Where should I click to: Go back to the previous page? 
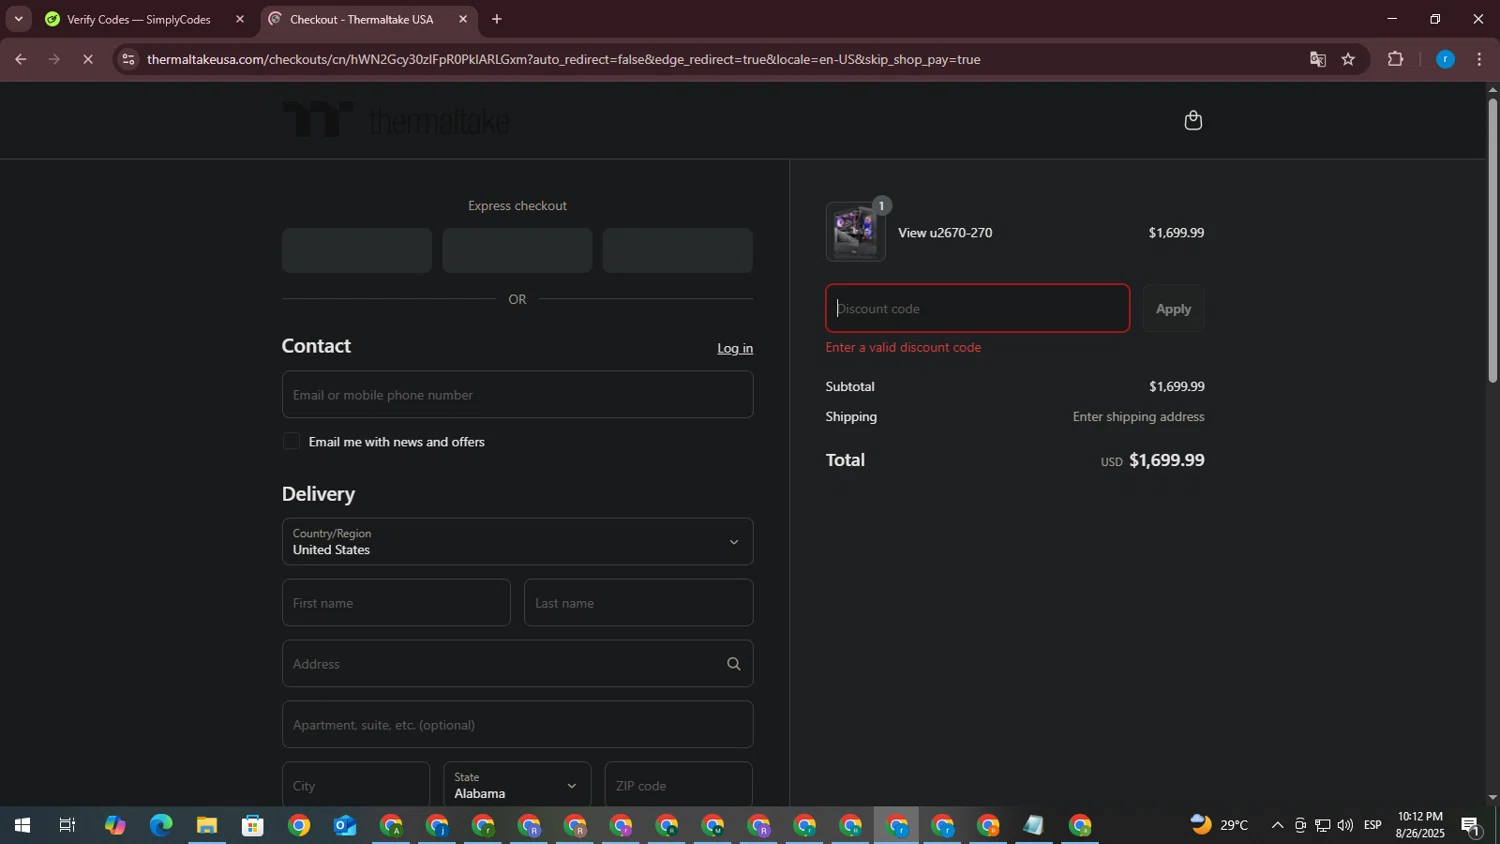[x=20, y=59]
